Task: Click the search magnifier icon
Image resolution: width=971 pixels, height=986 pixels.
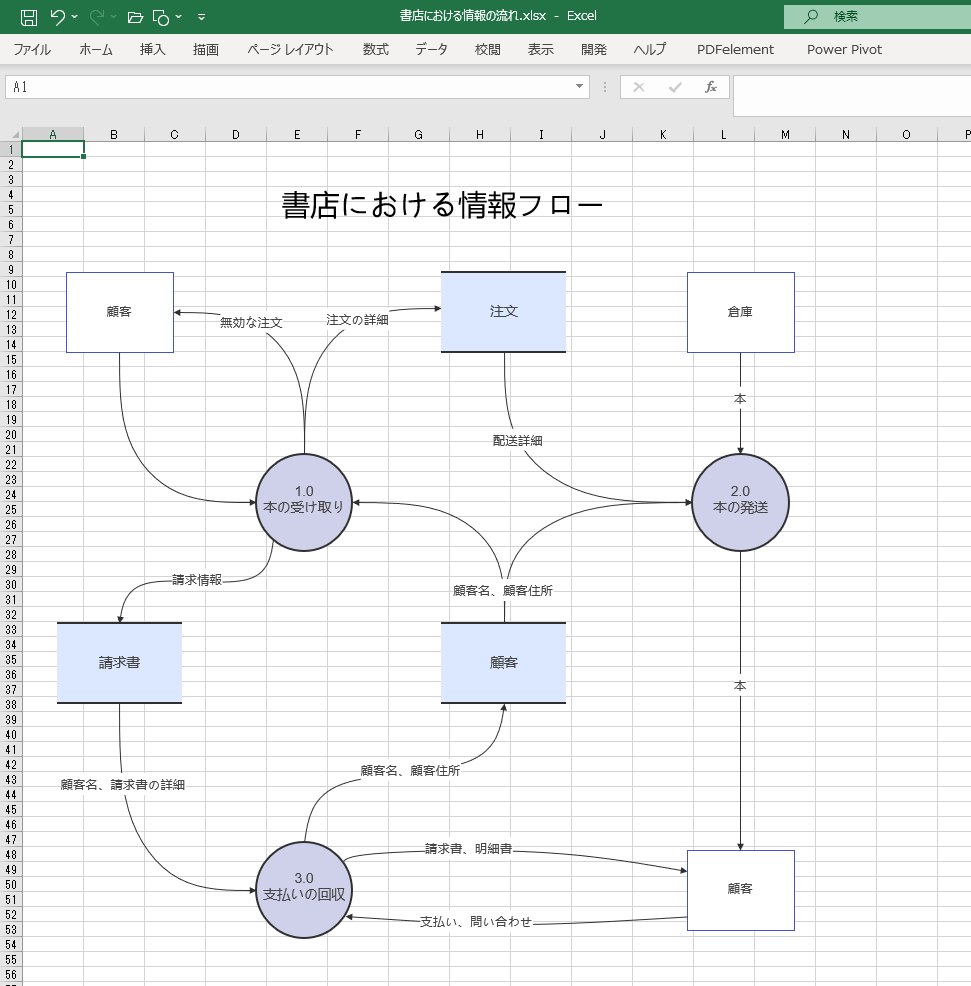Action: [x=811, y=16]
